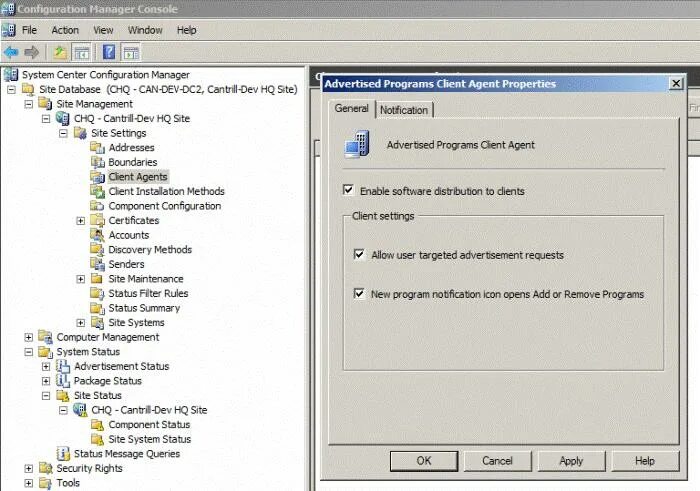Toggle the Show/Hide Action Pane toolbar icon
Image resolution: width=700 pixels, height=491 pixels.
pos(130,53)
